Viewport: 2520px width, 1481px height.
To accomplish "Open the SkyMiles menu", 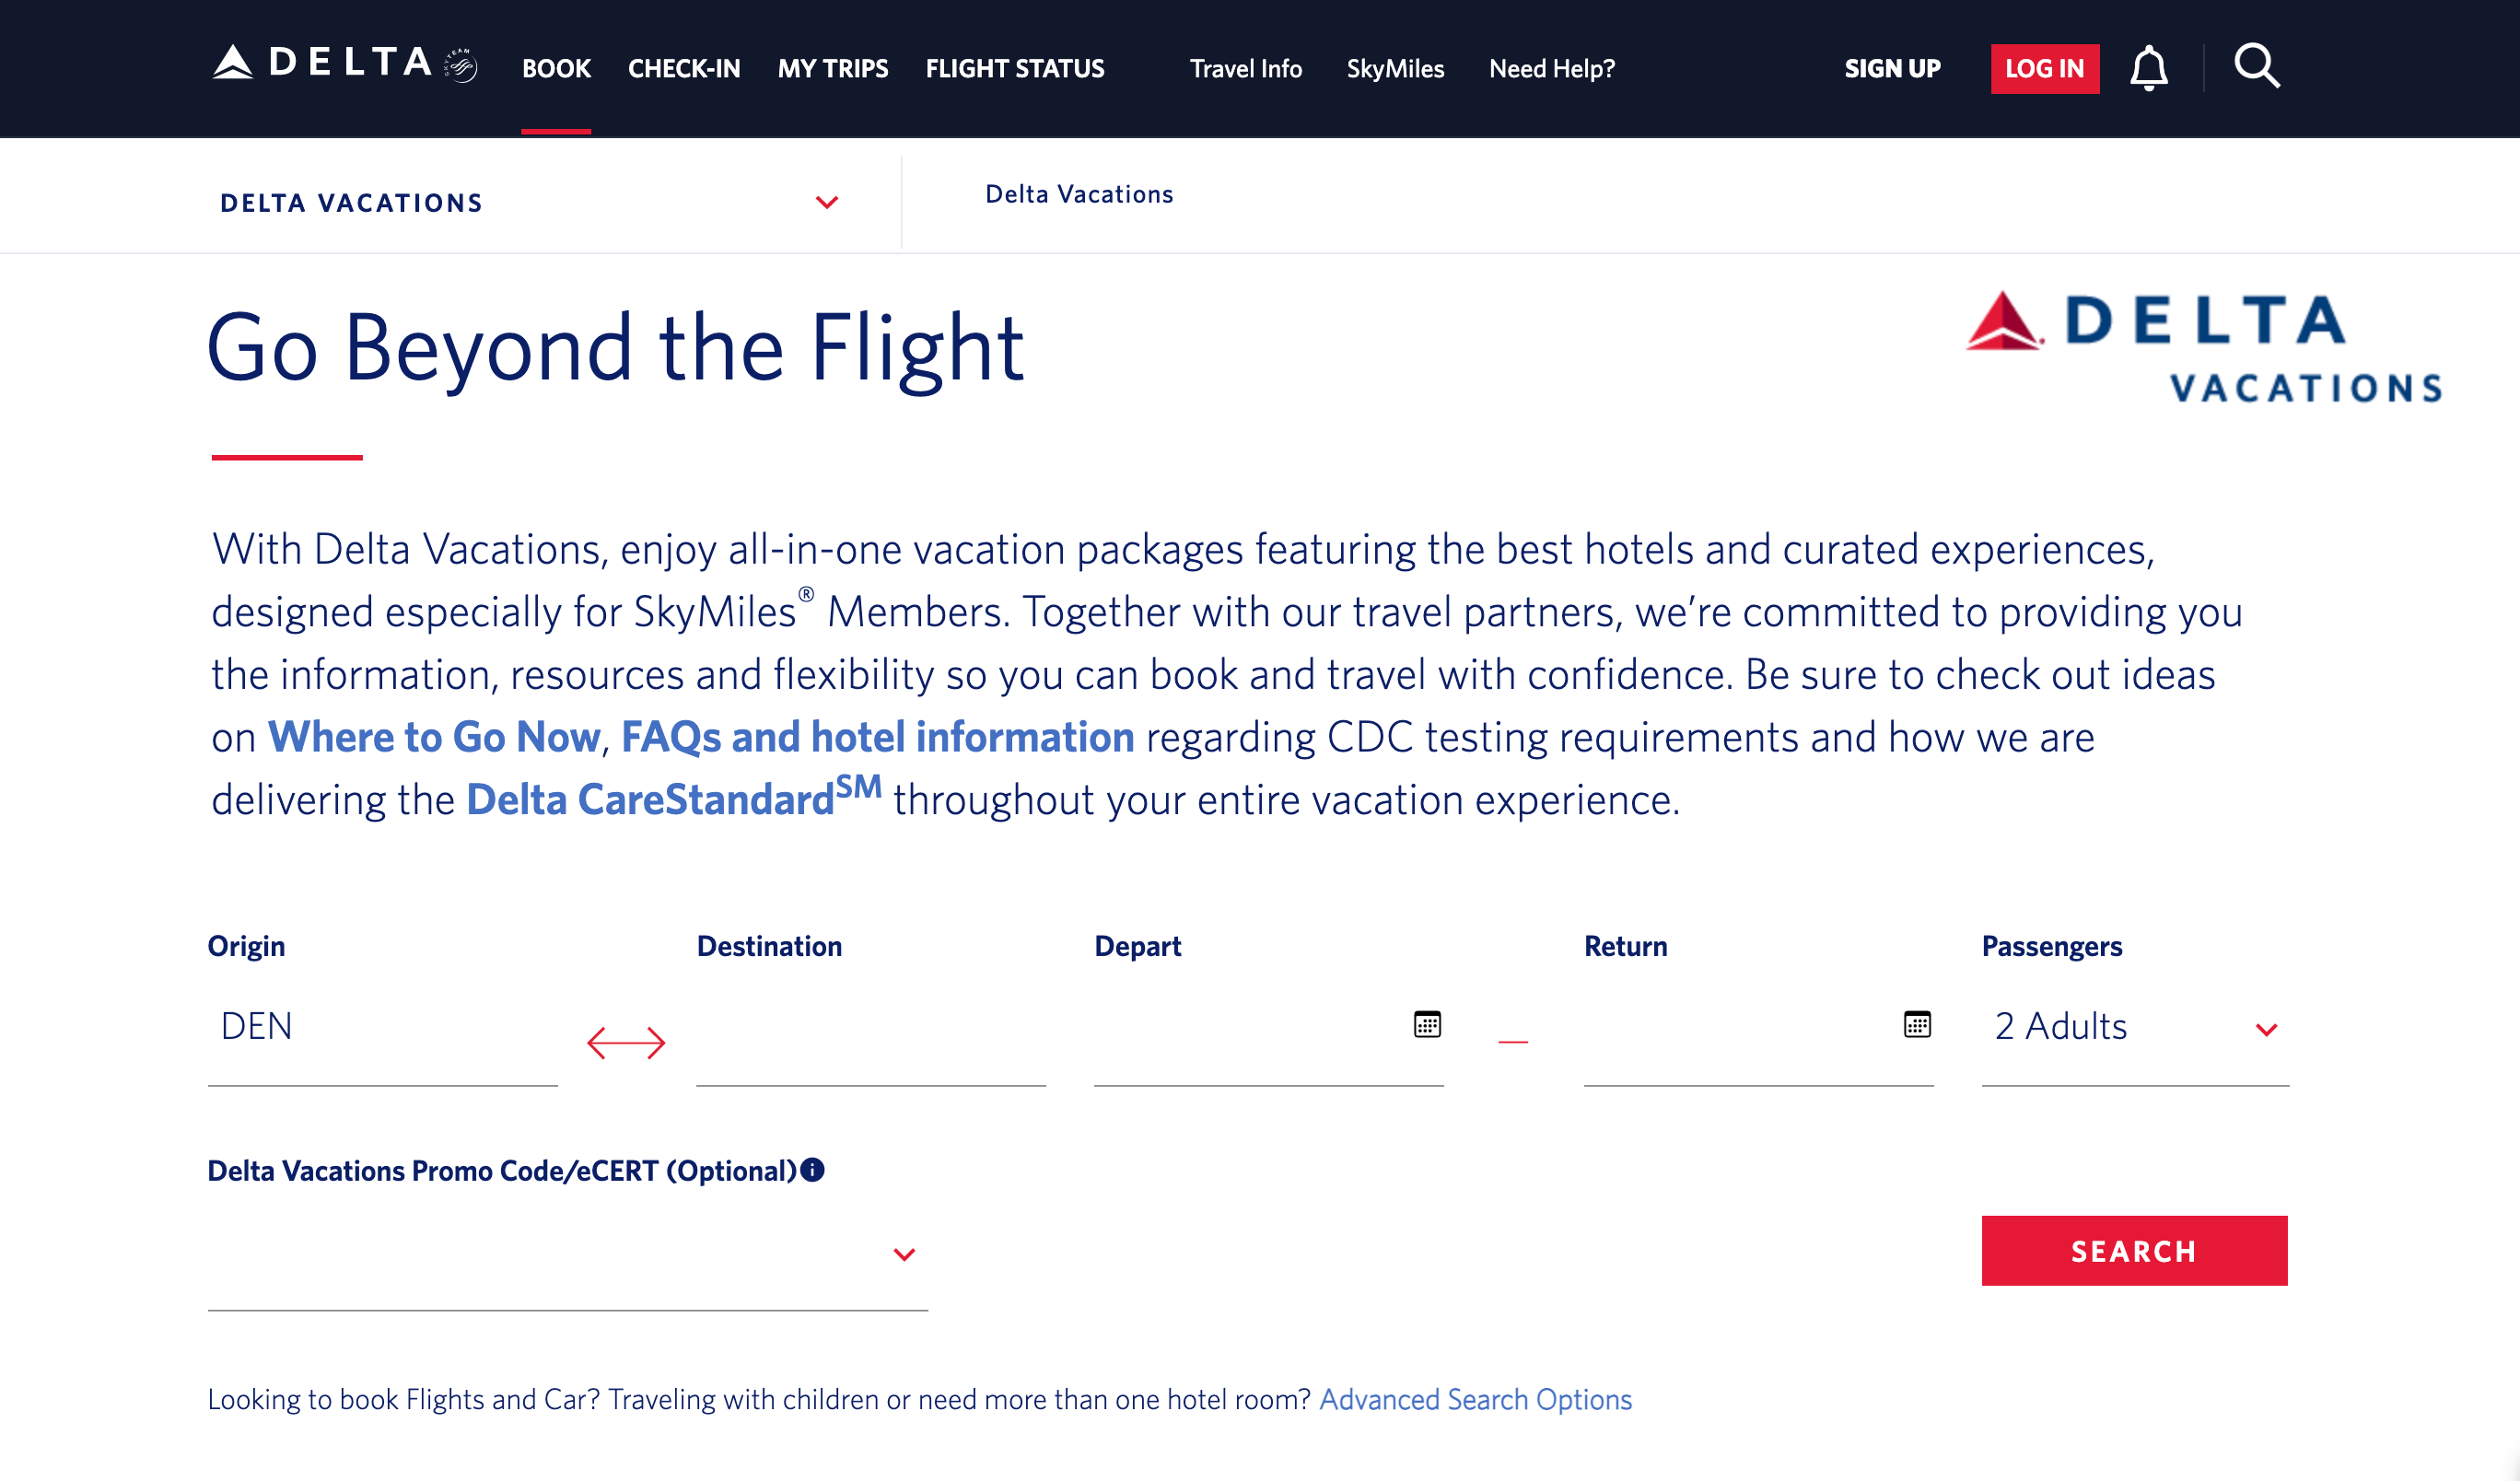I will [x=1395, y=68].
